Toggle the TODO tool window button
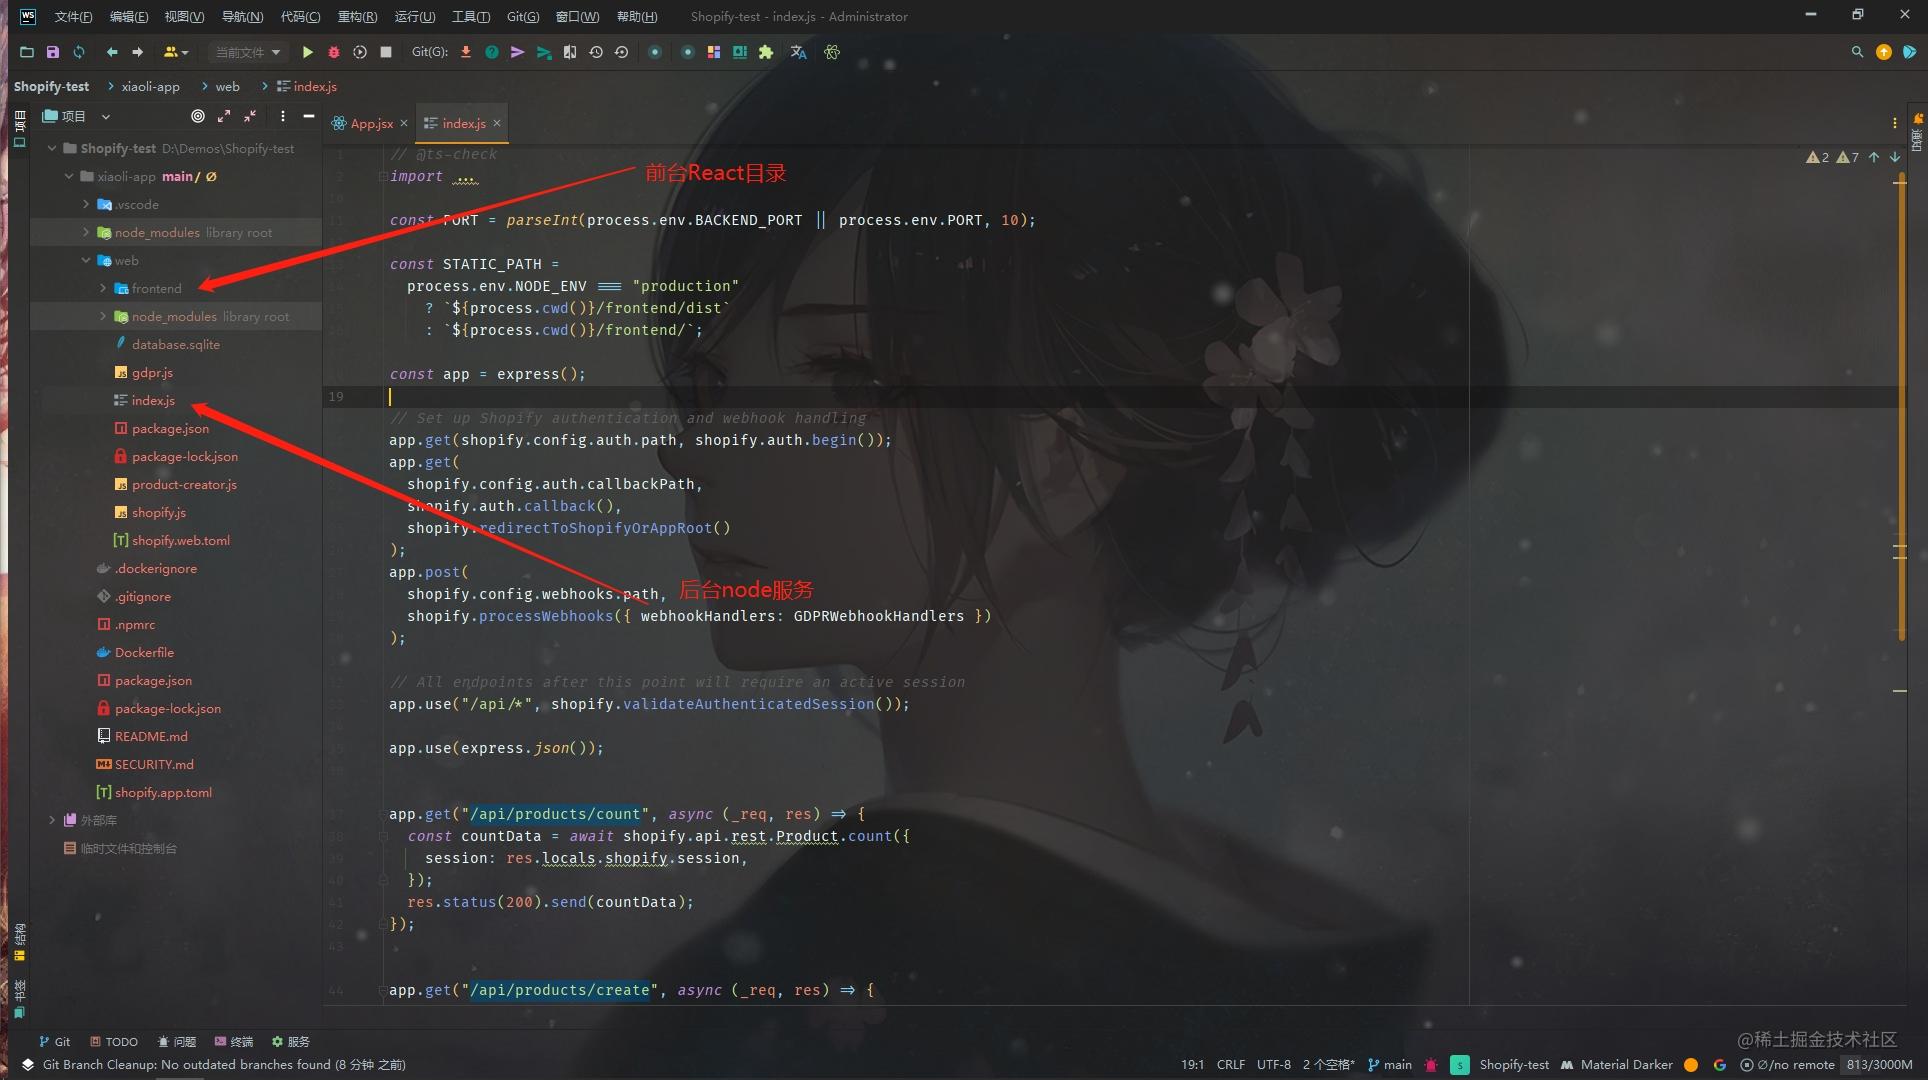This screenshot has width=1928, height=1080. coord(114,1041)
